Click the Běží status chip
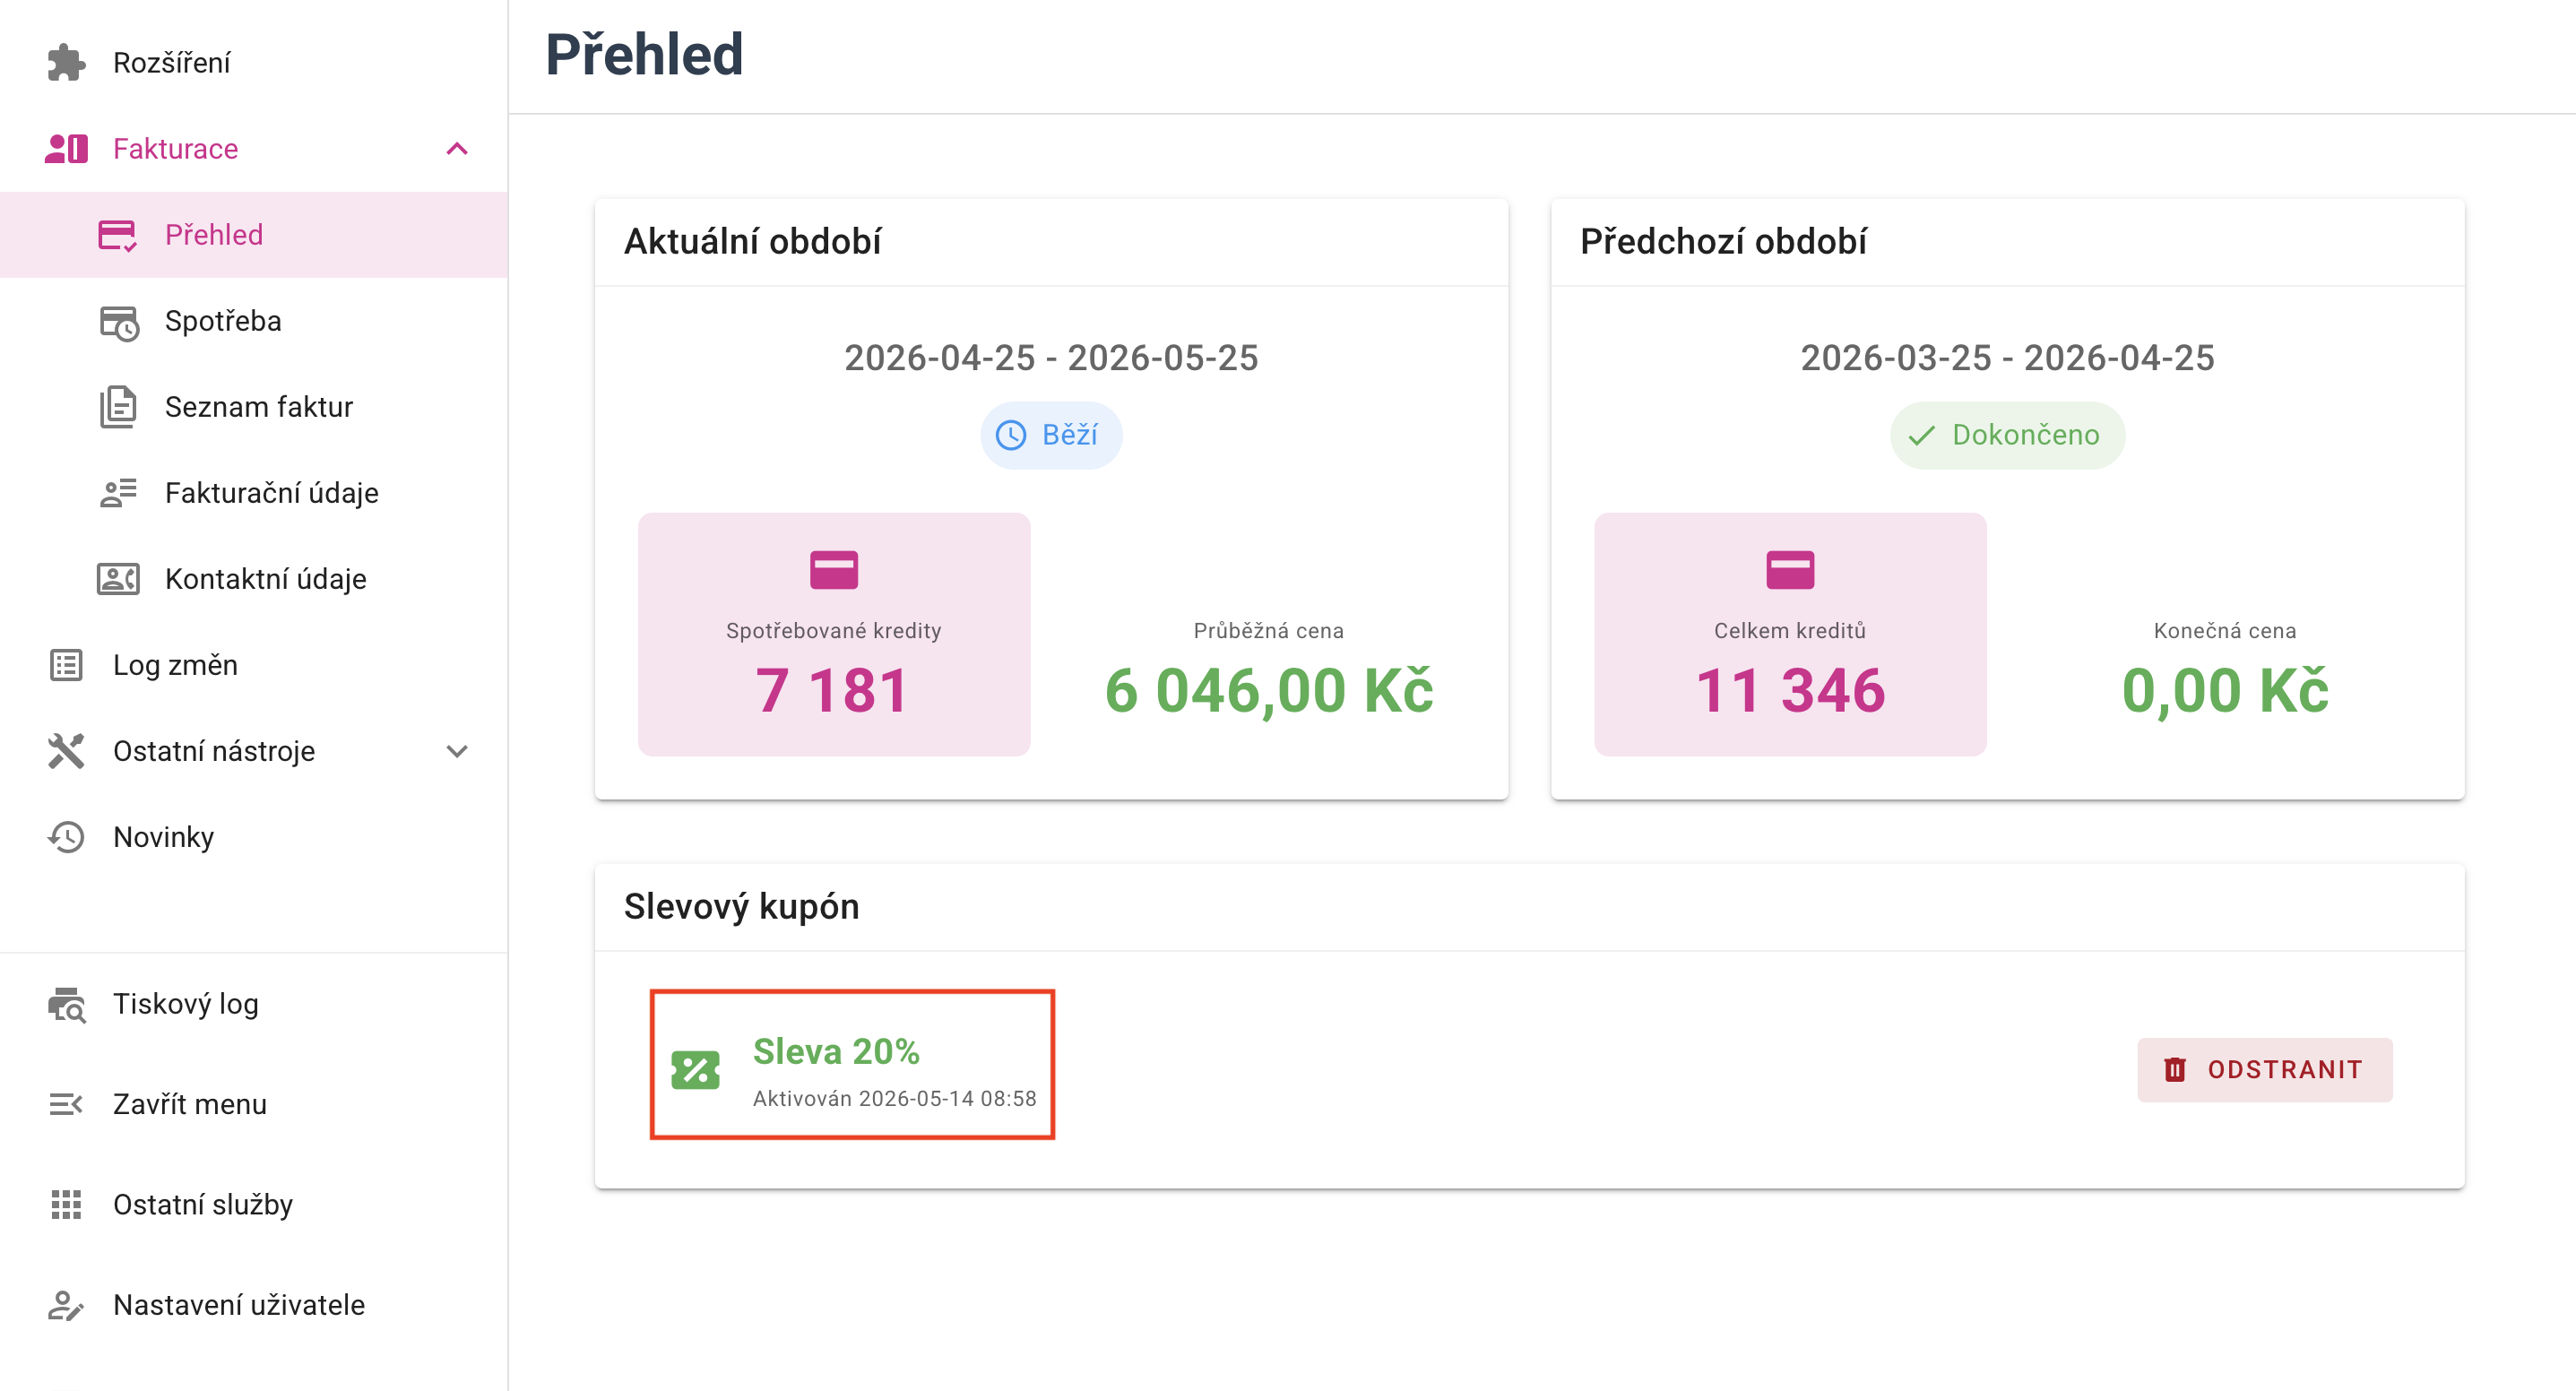Screen dimensions: 2576x1391 tap(1051, 435)
